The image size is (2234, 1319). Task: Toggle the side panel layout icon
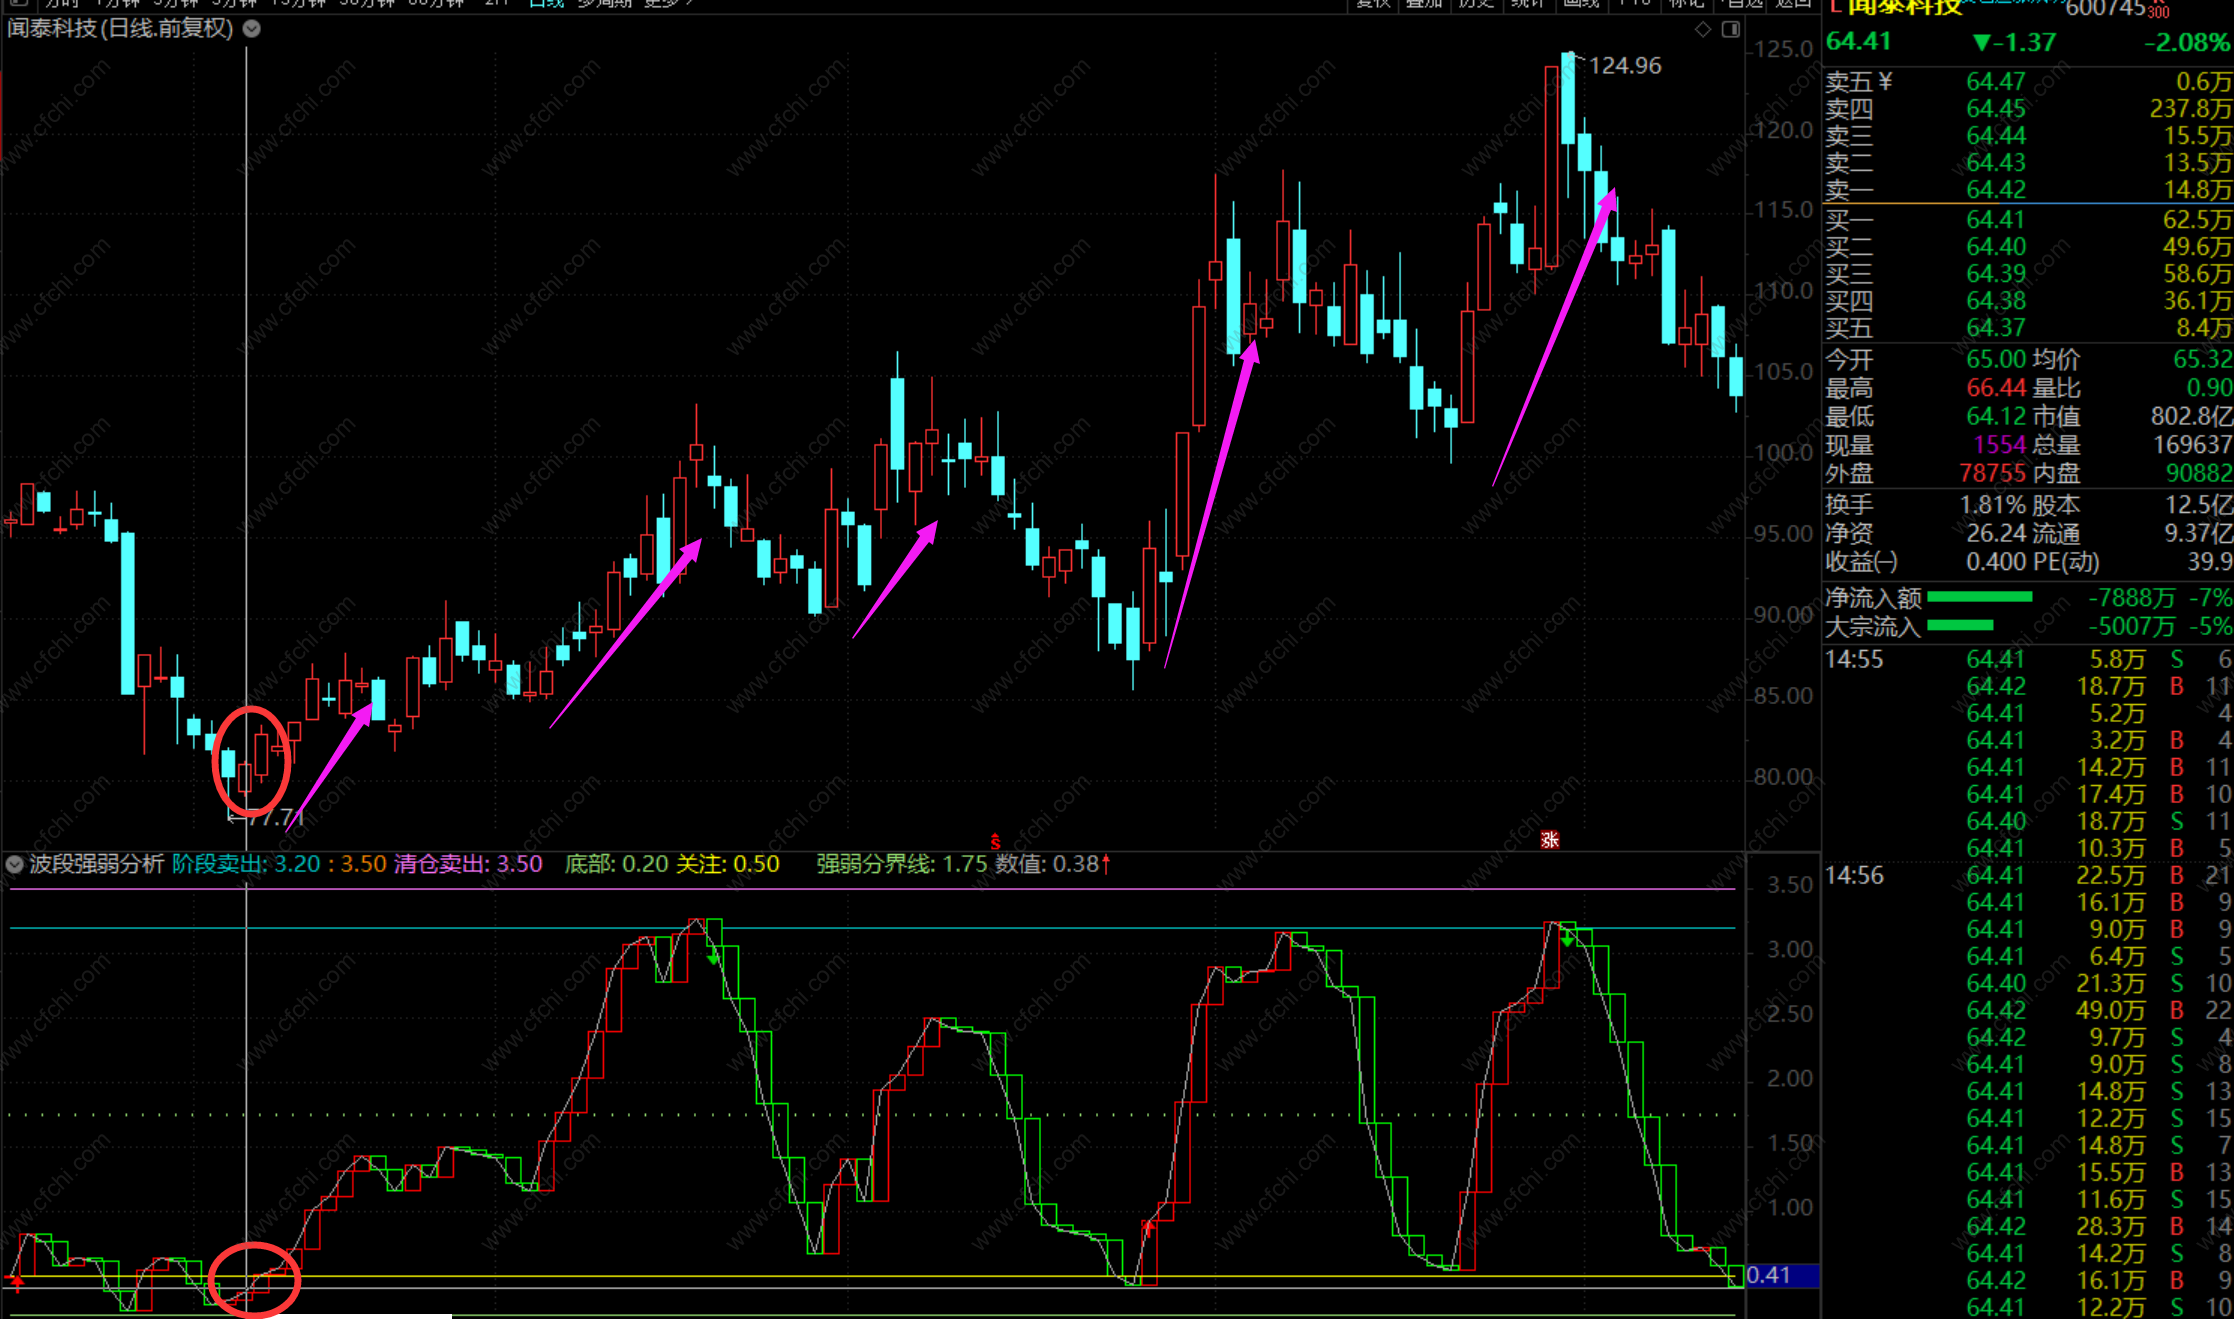pyautogui.click(x=1731, y=29)
